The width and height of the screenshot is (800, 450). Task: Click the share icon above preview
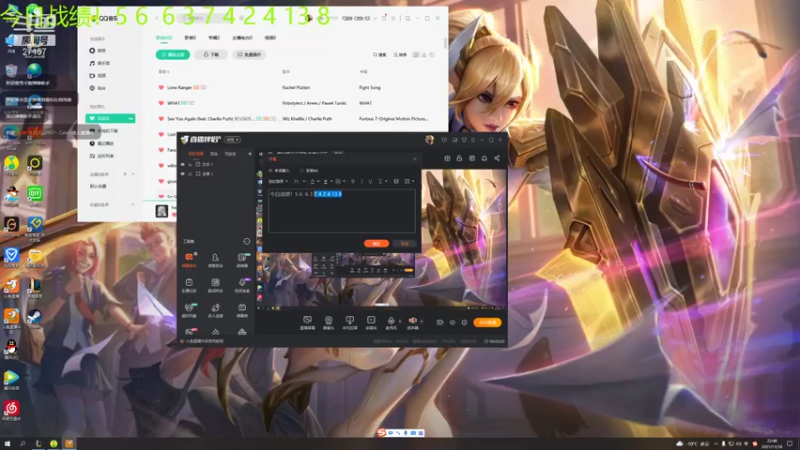(x=497, y=158)
